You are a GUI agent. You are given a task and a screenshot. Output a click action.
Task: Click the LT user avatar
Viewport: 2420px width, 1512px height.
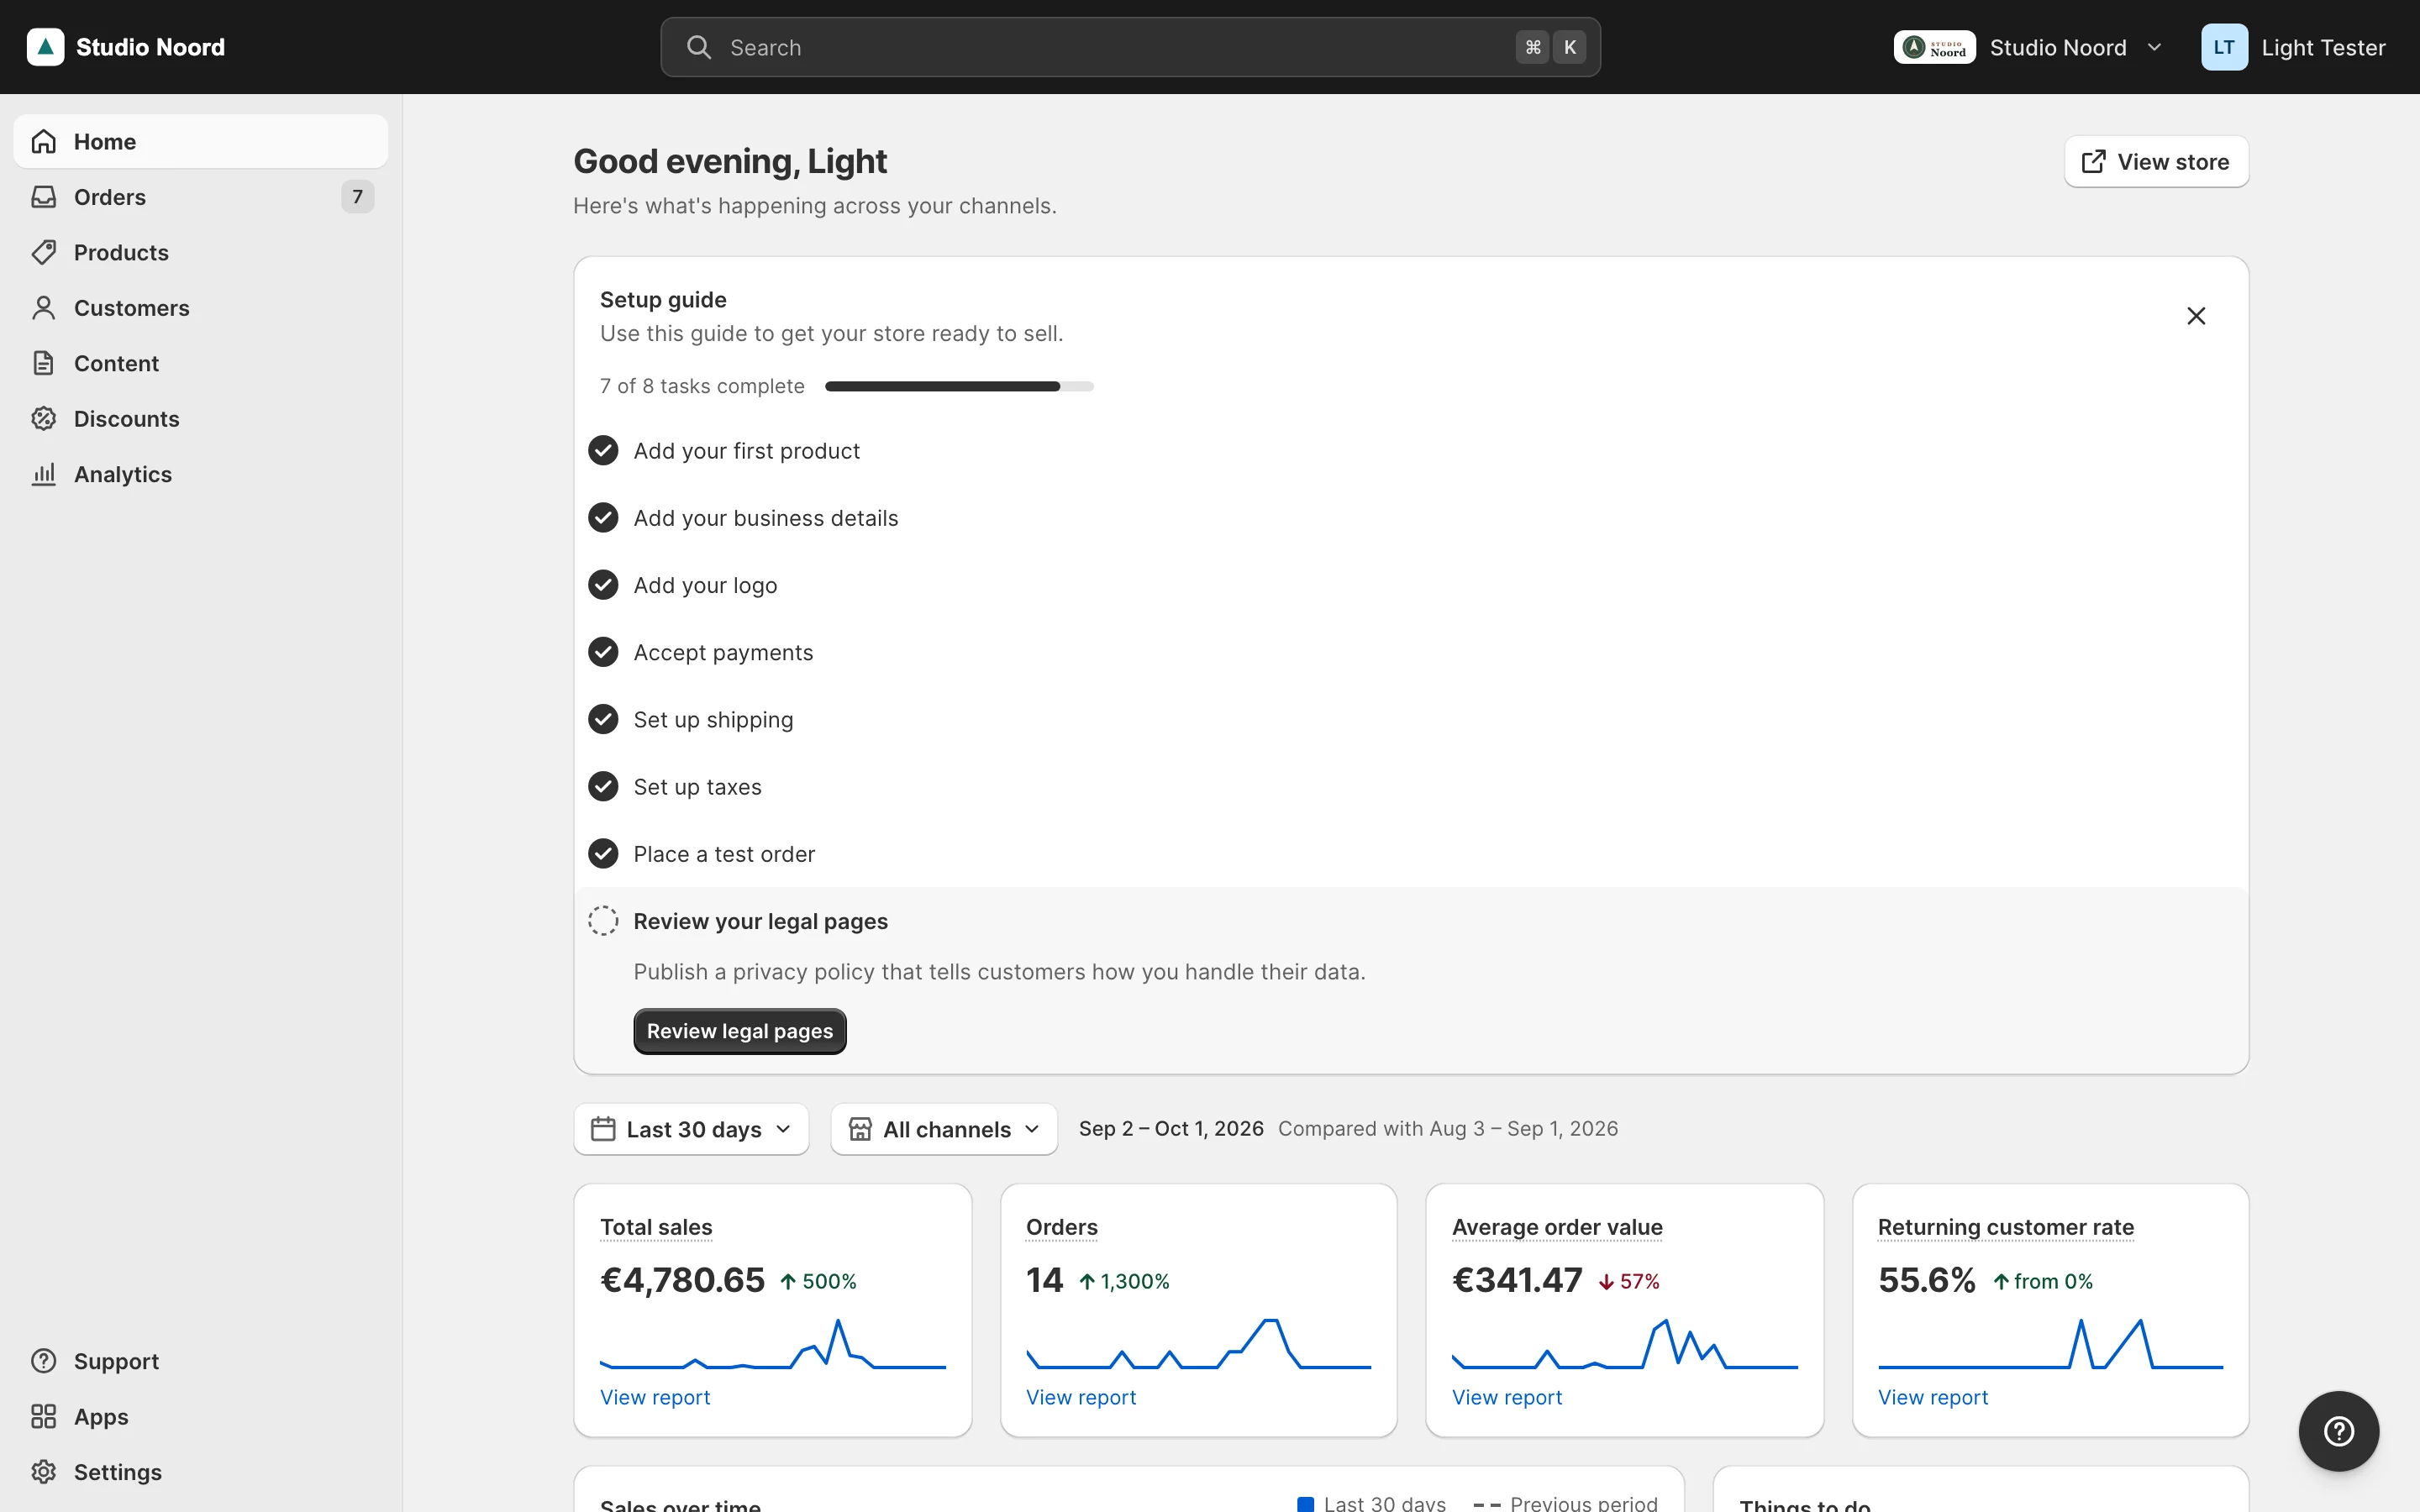(x=2224, y=47)
